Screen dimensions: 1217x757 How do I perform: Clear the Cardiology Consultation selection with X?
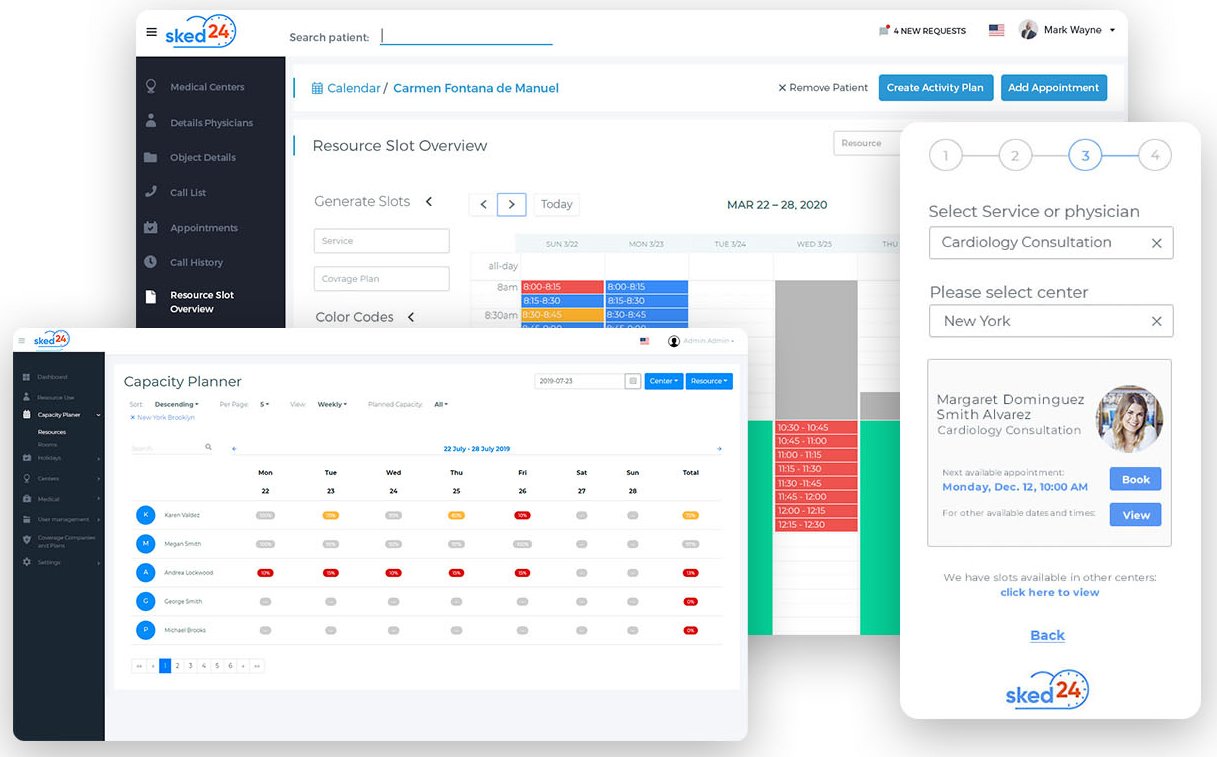tap(1156, 243)
